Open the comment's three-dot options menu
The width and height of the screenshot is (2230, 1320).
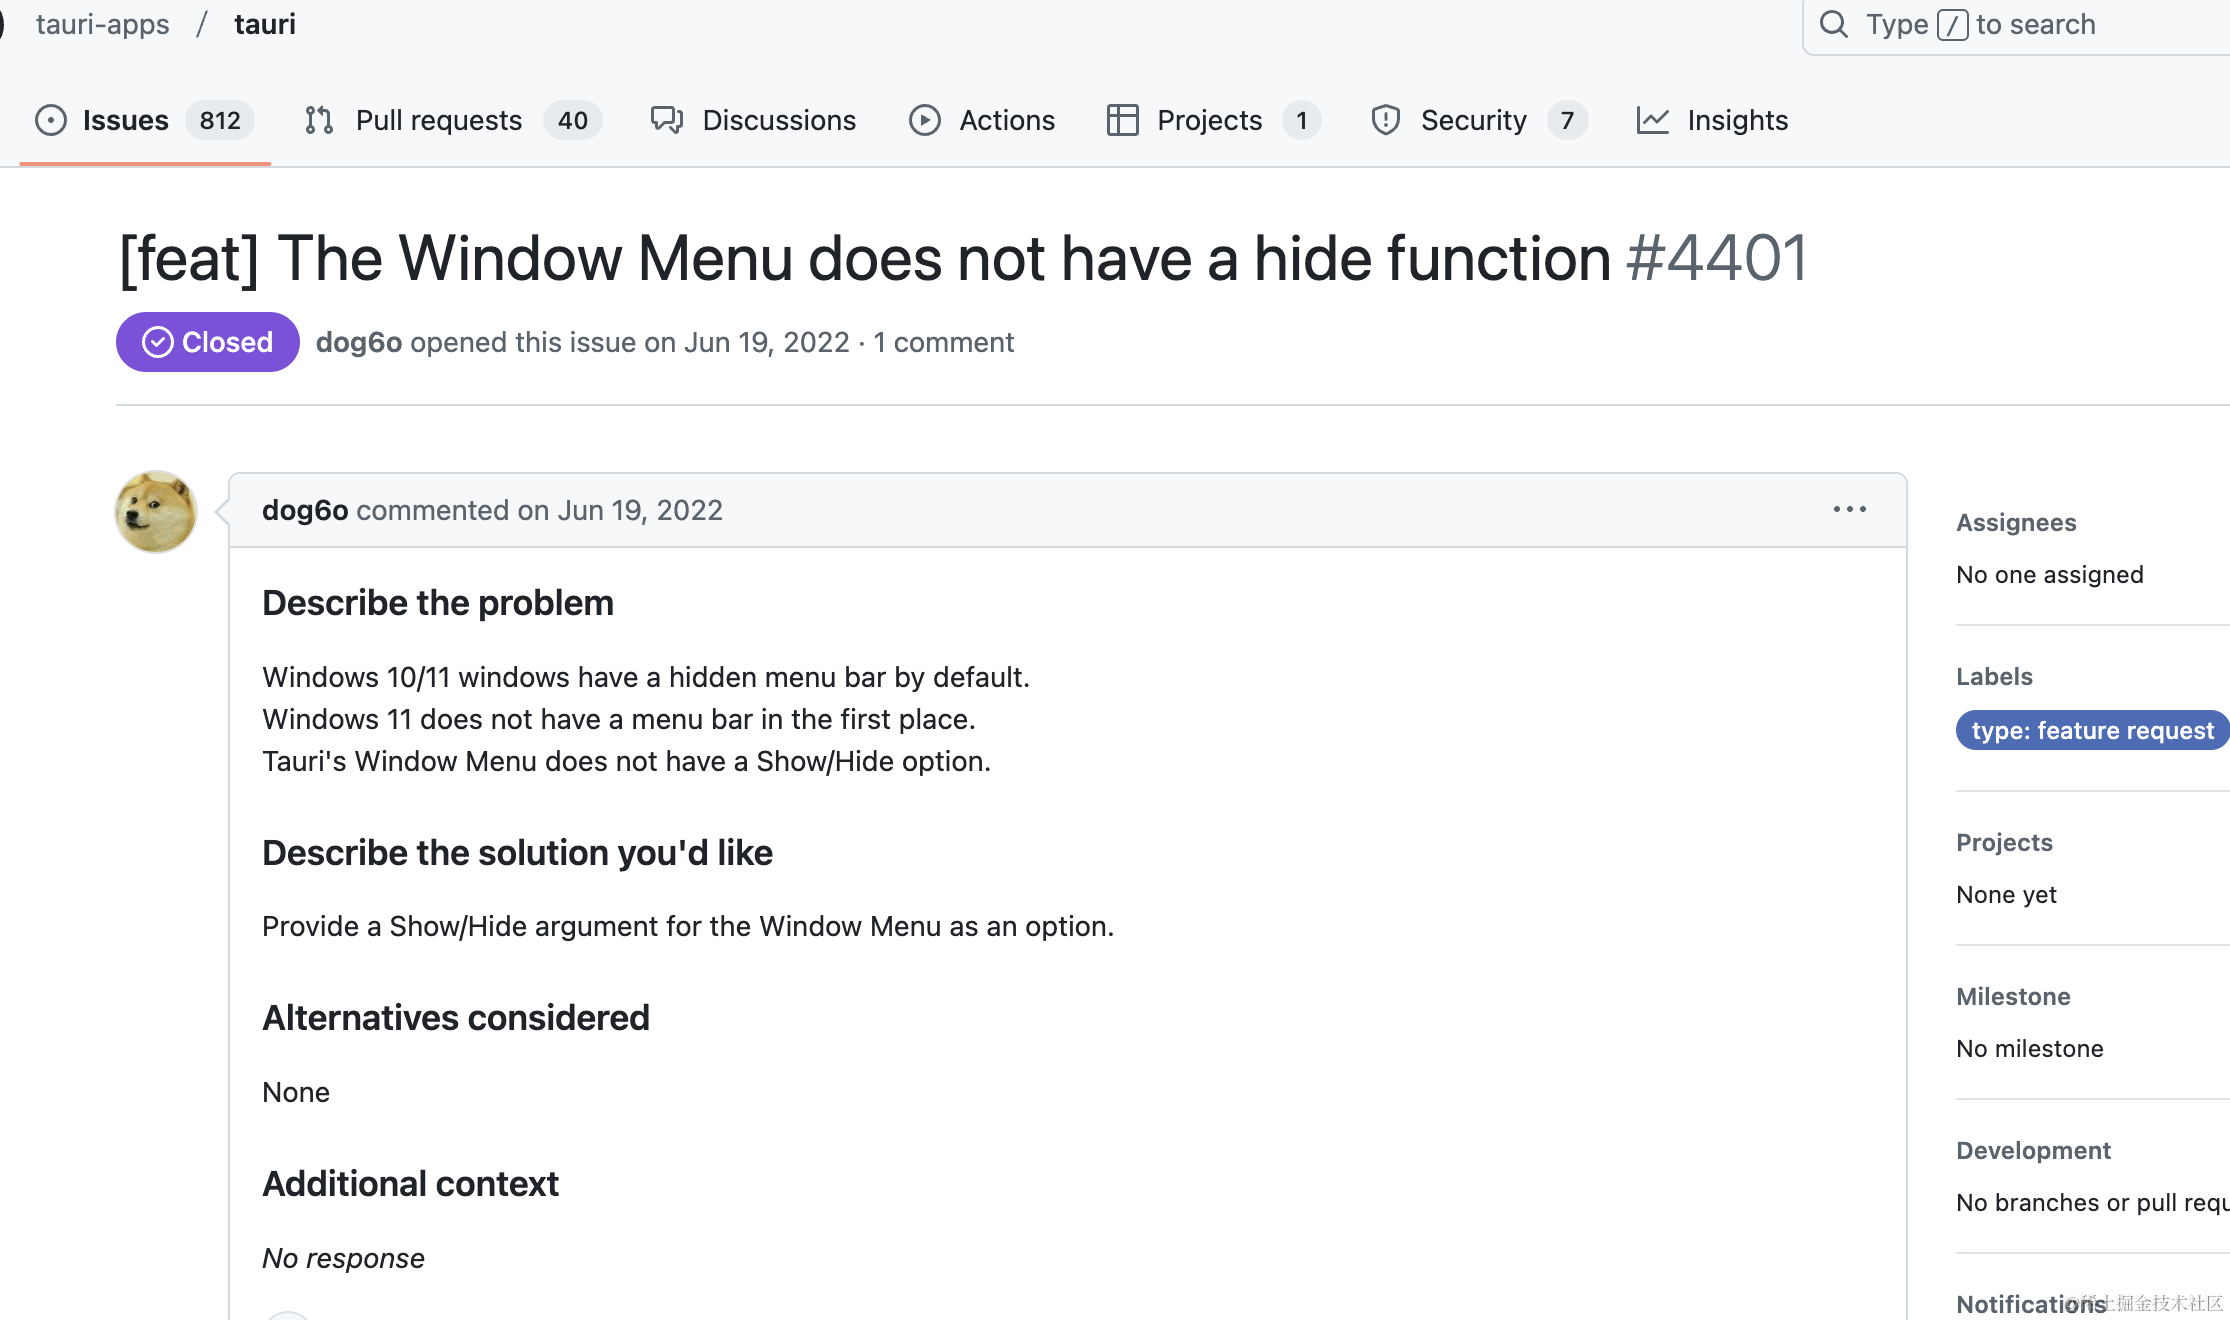click(1850, 509)
